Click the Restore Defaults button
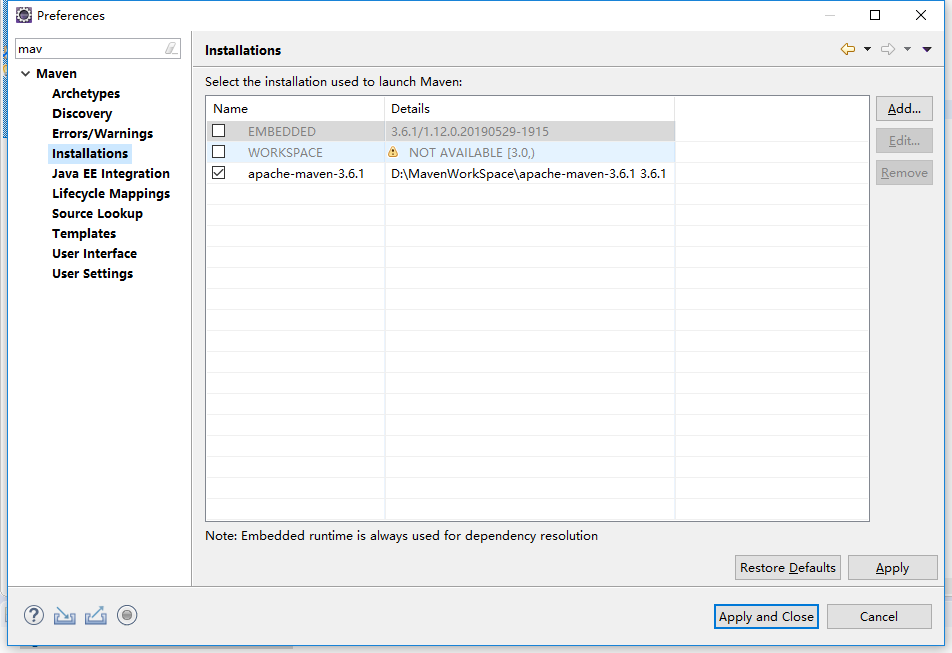Image resolution: width=952 pixels, height=653 pixels. pyautogui.click(x=787, y=567)
